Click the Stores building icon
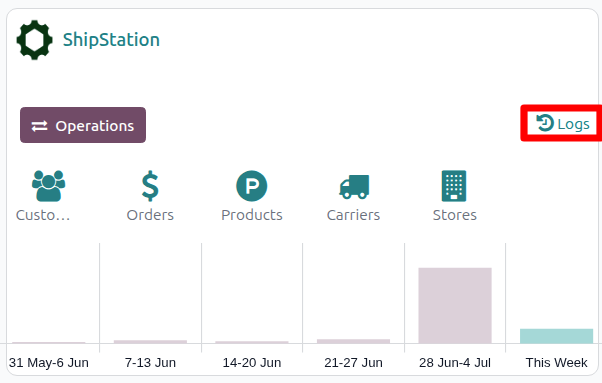The image size is (602, 383). (x=454, y=186)
